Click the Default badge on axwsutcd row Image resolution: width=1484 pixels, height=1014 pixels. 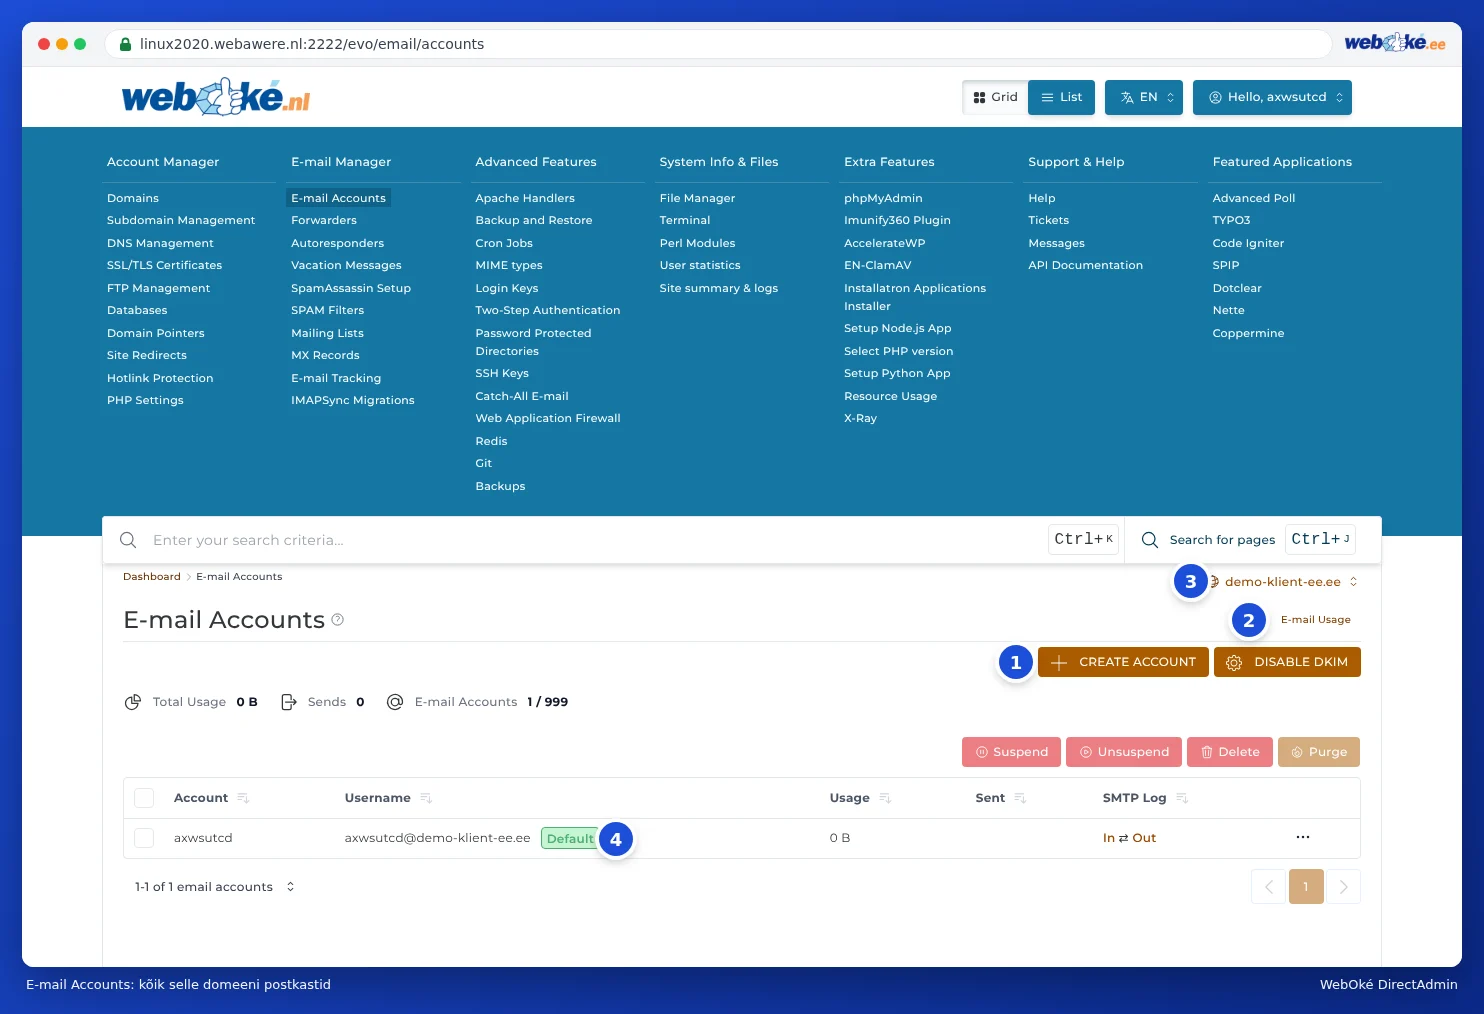[x=570, y=838]
